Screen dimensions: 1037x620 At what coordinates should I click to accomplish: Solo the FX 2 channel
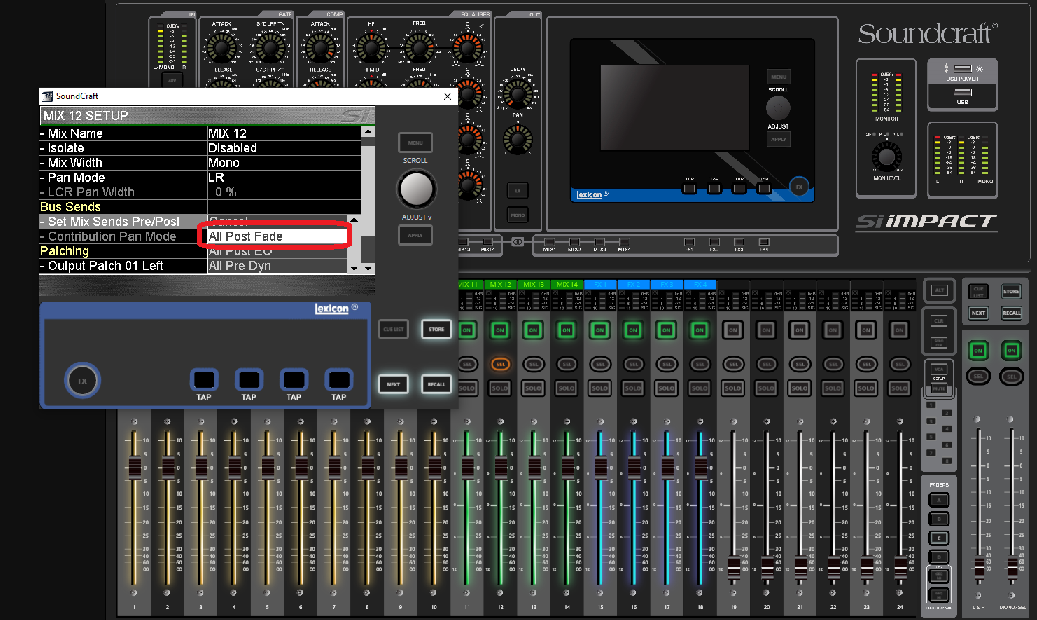633,388
